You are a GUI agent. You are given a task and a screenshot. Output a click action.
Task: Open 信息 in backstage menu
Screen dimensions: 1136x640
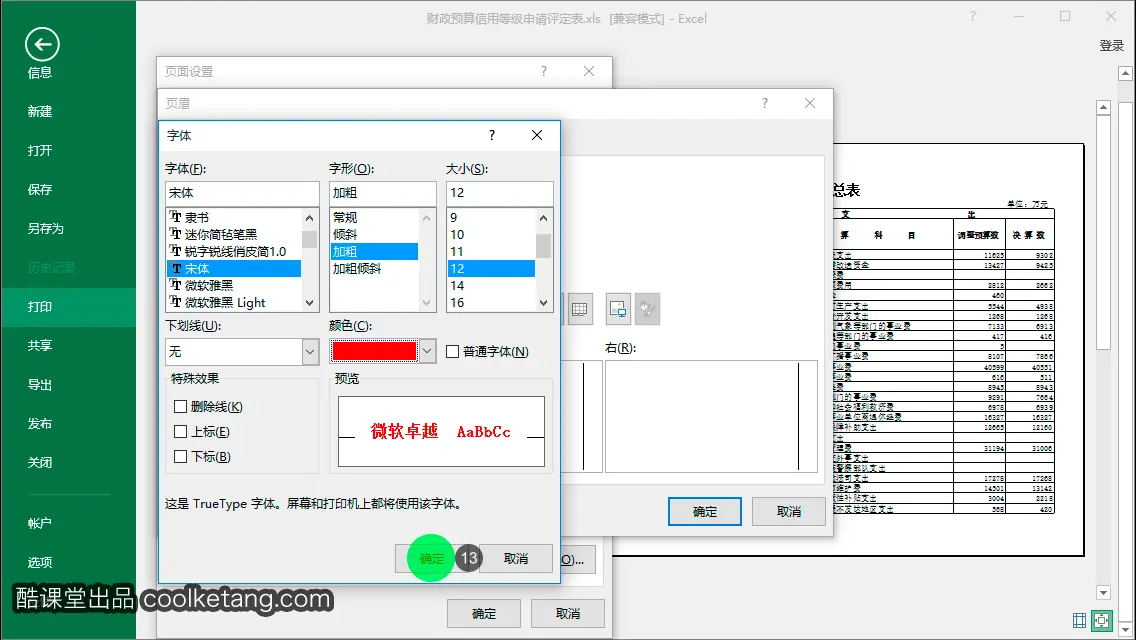point(40,72)
